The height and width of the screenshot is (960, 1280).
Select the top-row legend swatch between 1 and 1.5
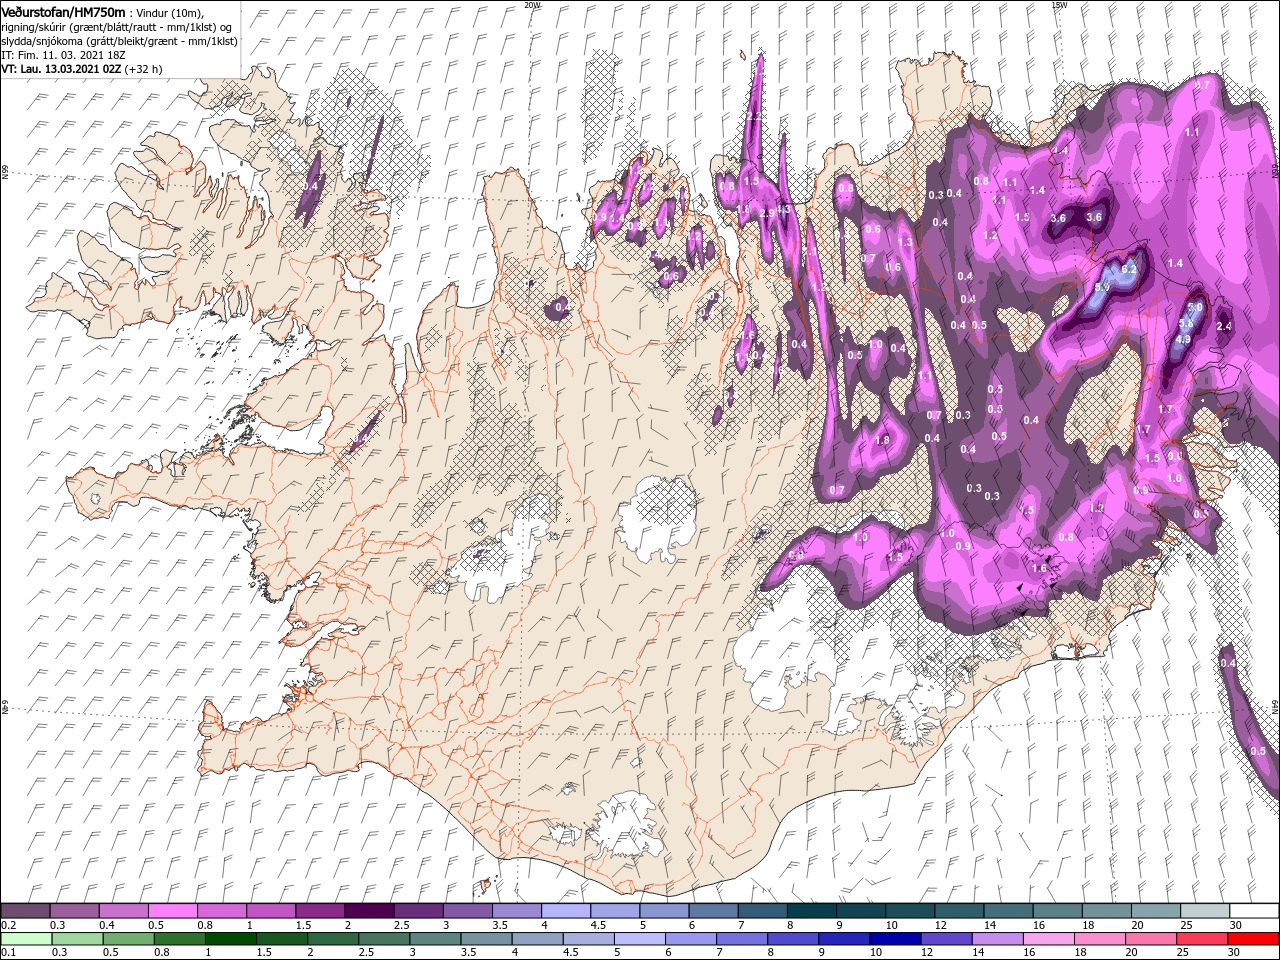pos(270,911)
